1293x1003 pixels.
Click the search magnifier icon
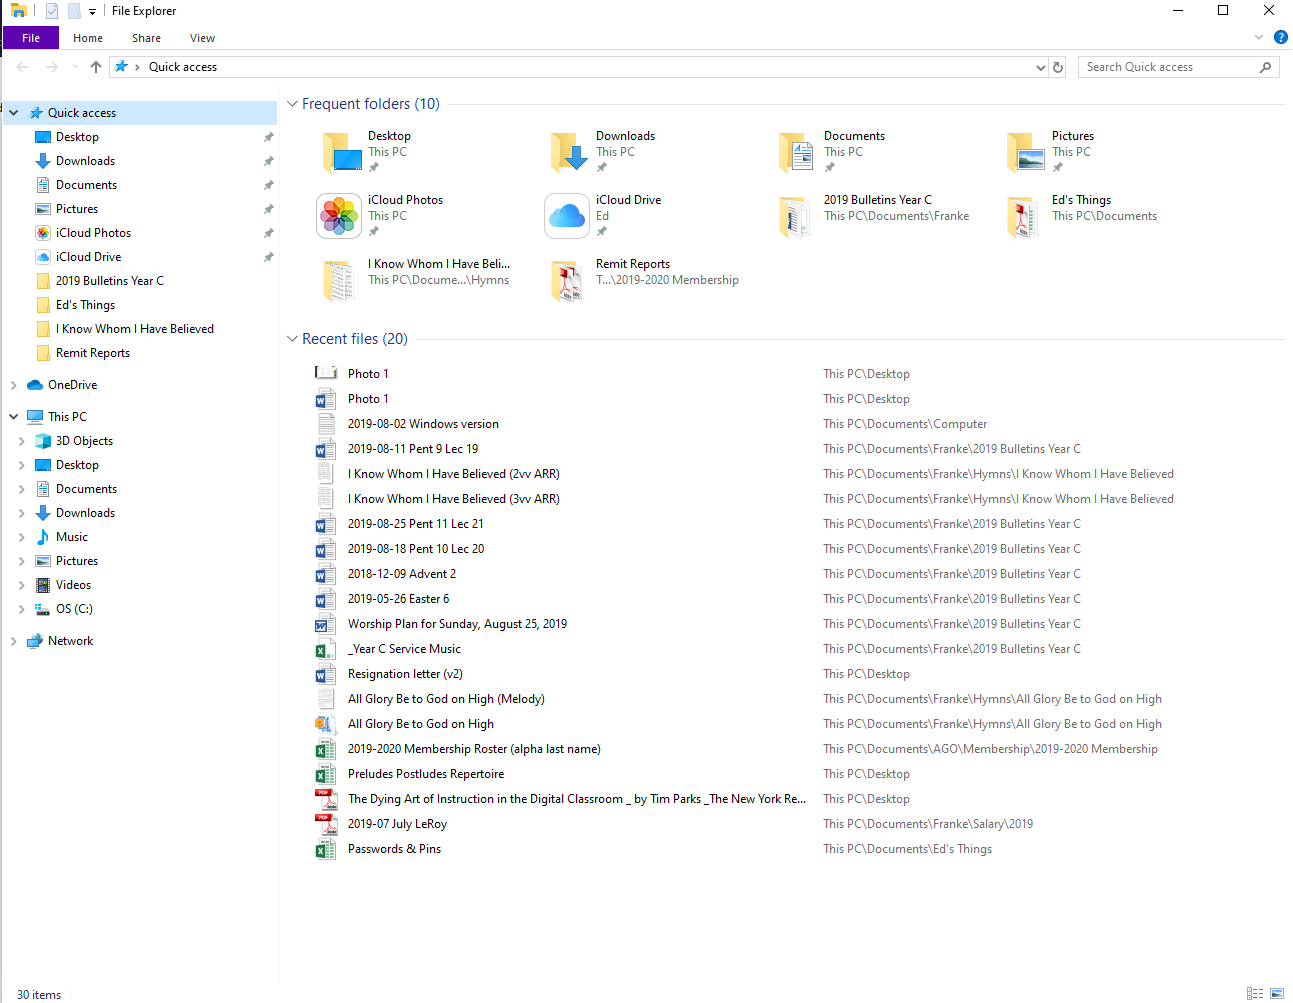coord(1265,67)
